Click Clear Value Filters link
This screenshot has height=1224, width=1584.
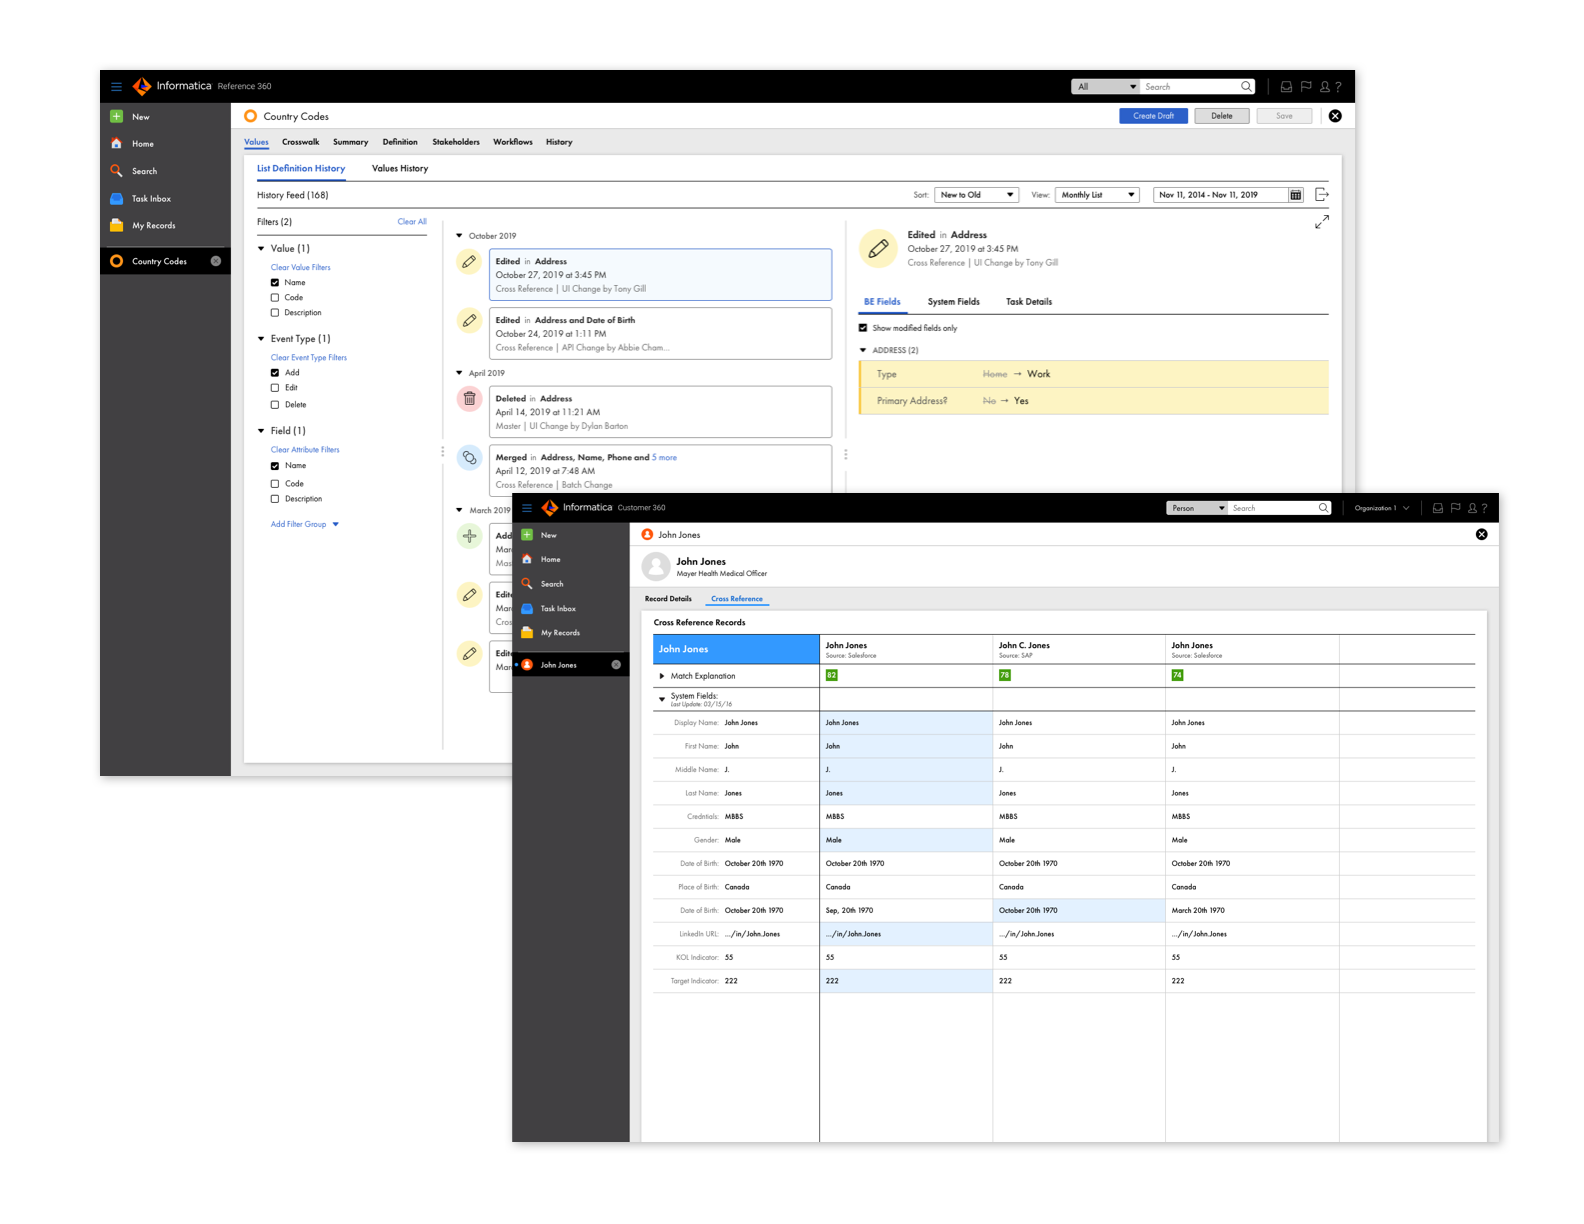(x=300, y=268)
